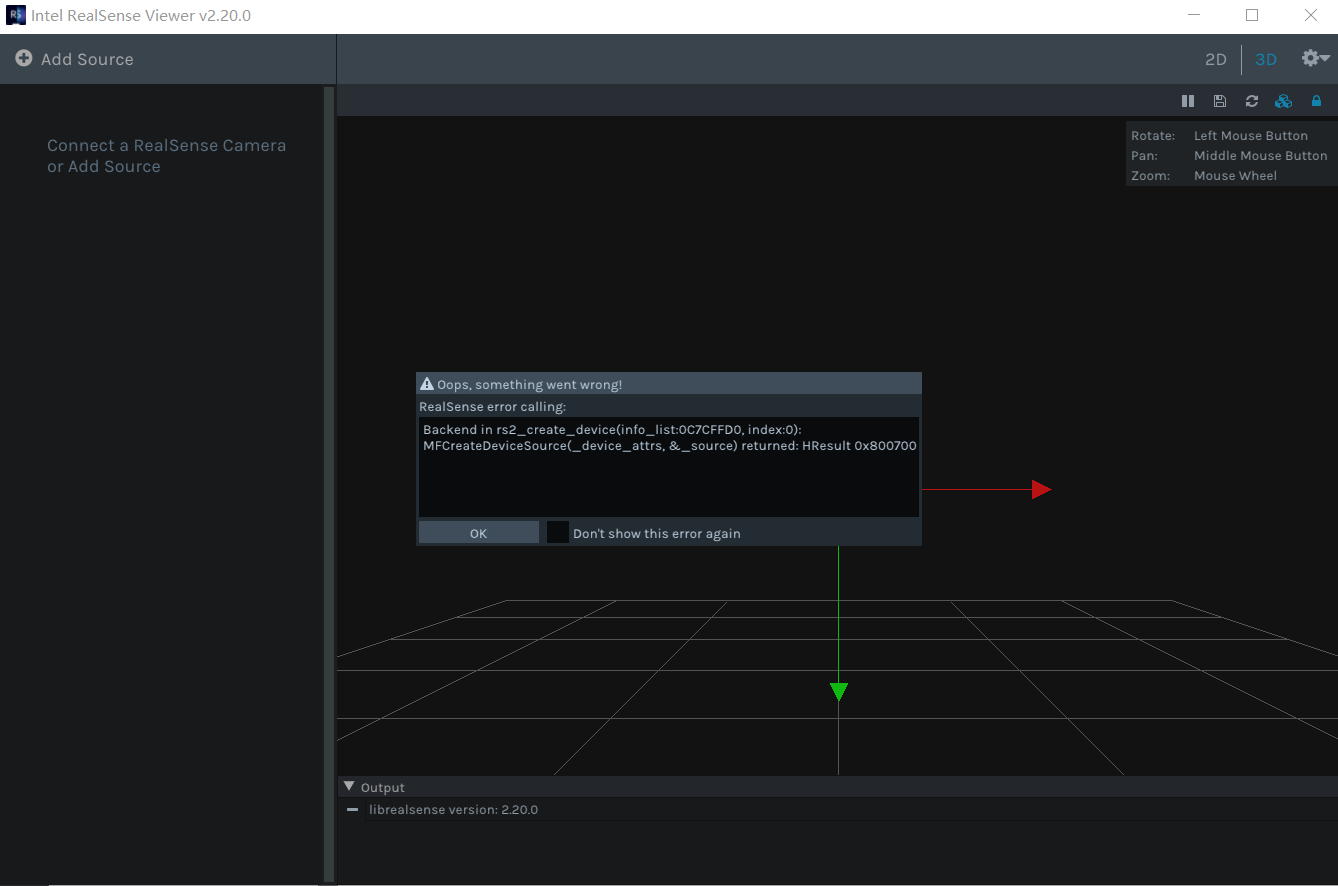This screenshot has height=886, width=1338.
Task: Click the 'Zoom: Mouse Wheel' hint
Action: coord(1204,175)
